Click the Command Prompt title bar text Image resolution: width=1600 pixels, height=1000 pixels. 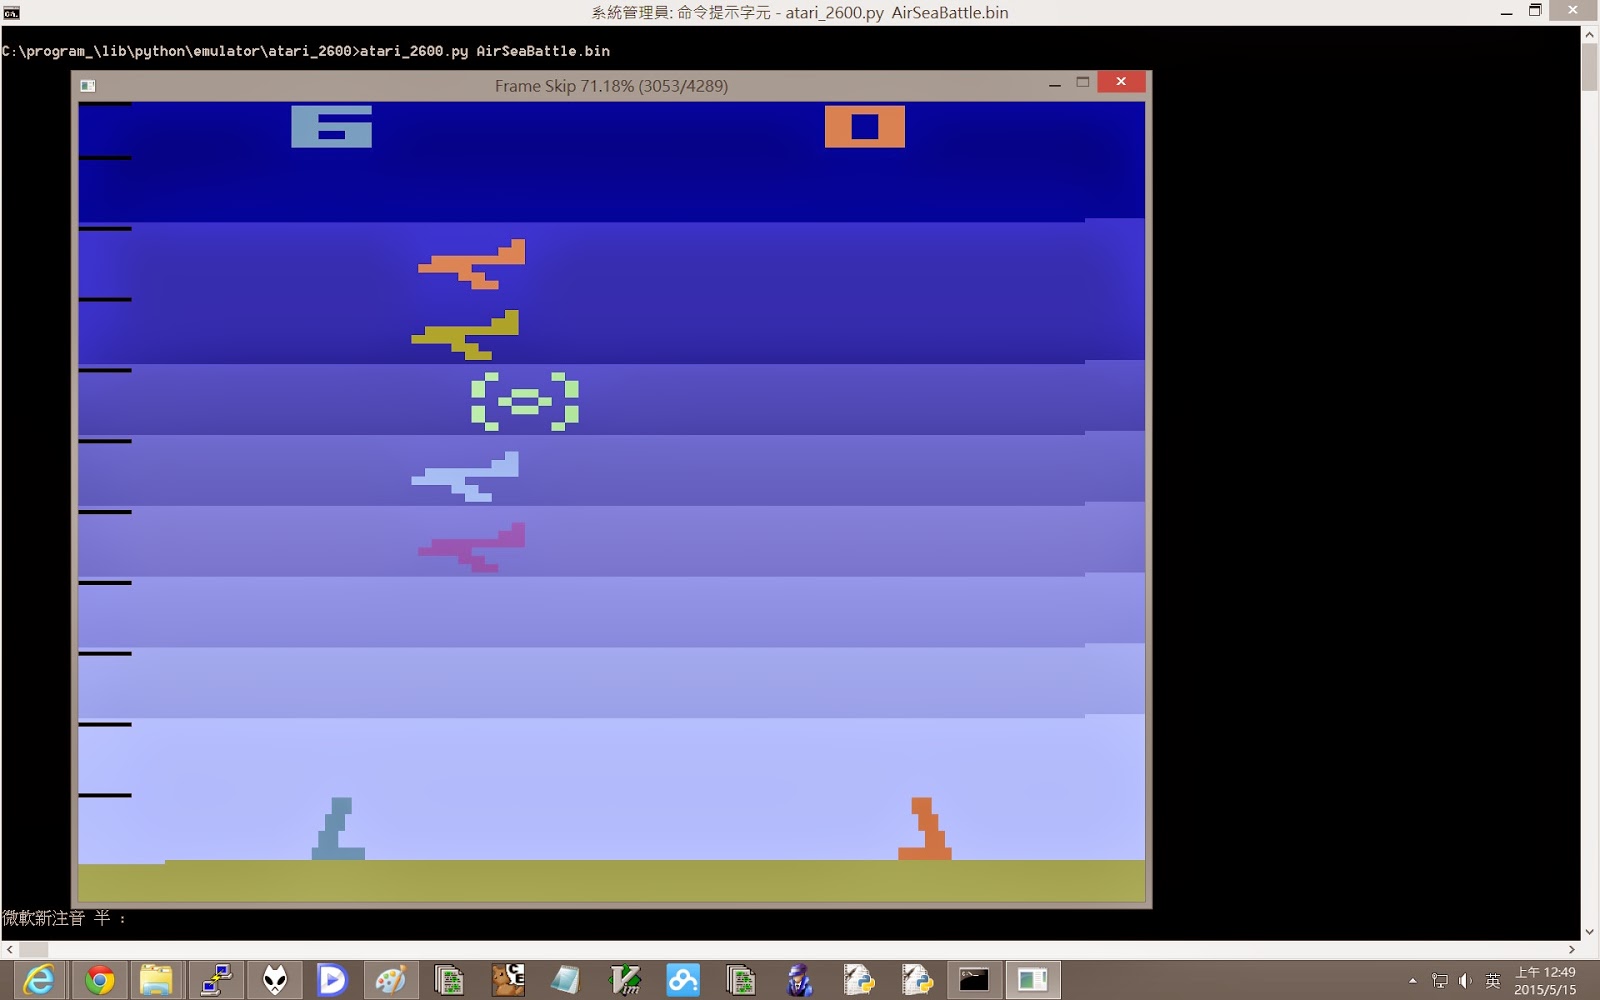coord(799,13)
